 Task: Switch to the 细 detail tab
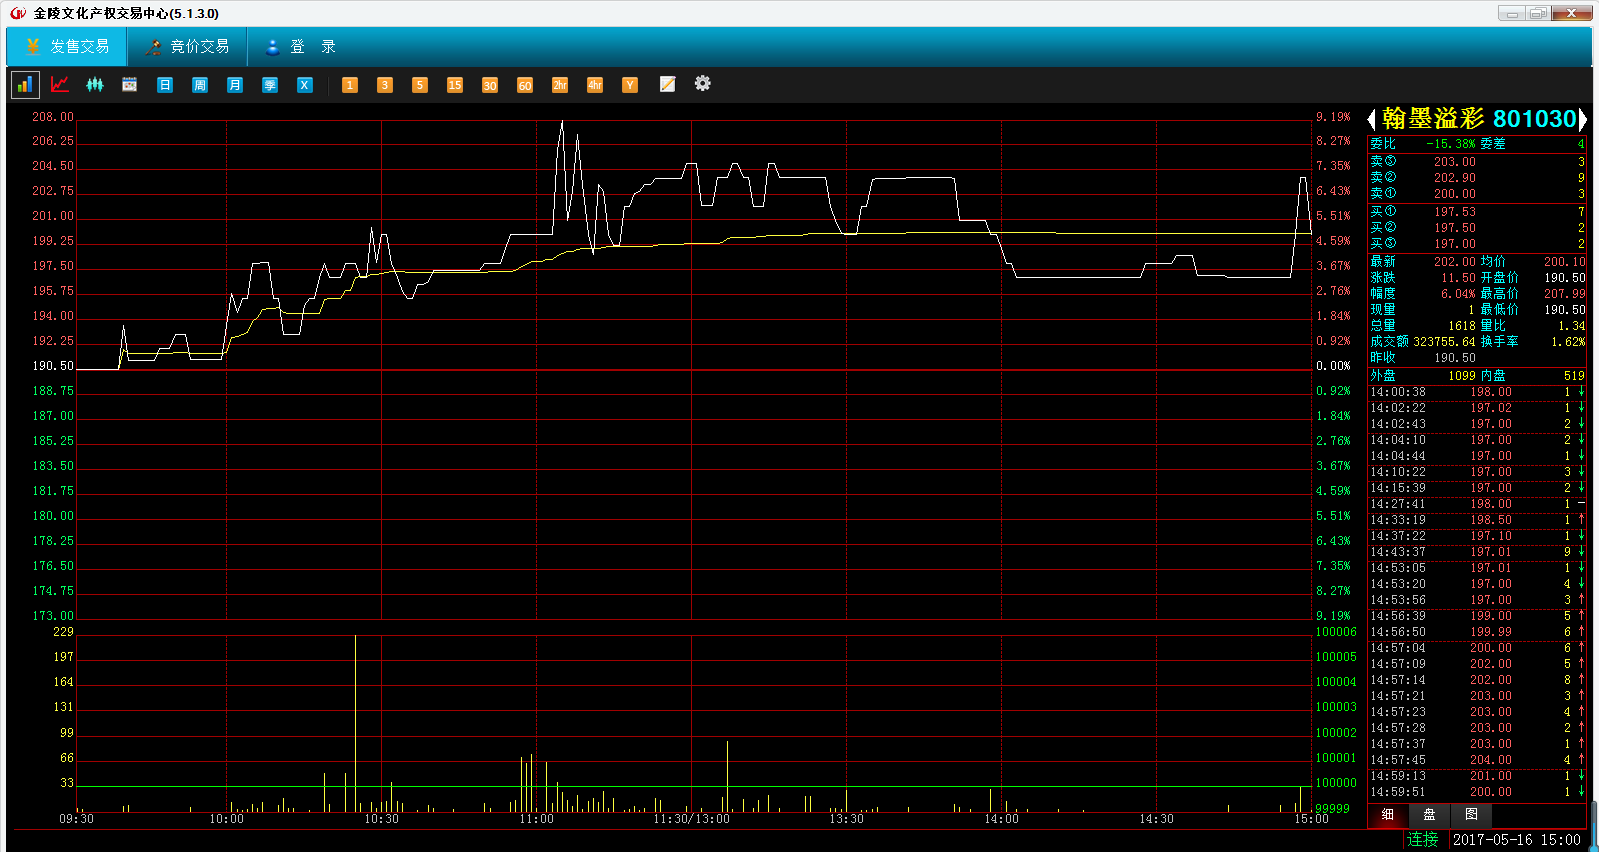(1388, 815)
